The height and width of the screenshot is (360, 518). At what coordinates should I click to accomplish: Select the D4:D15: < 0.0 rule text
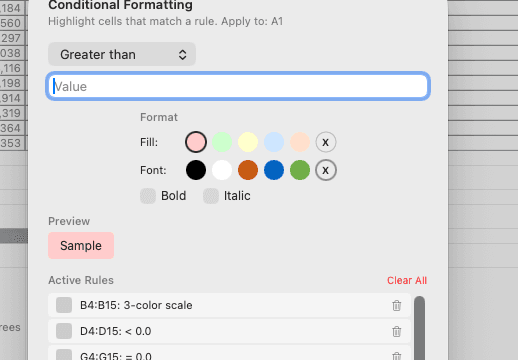[x=116, y=331]
